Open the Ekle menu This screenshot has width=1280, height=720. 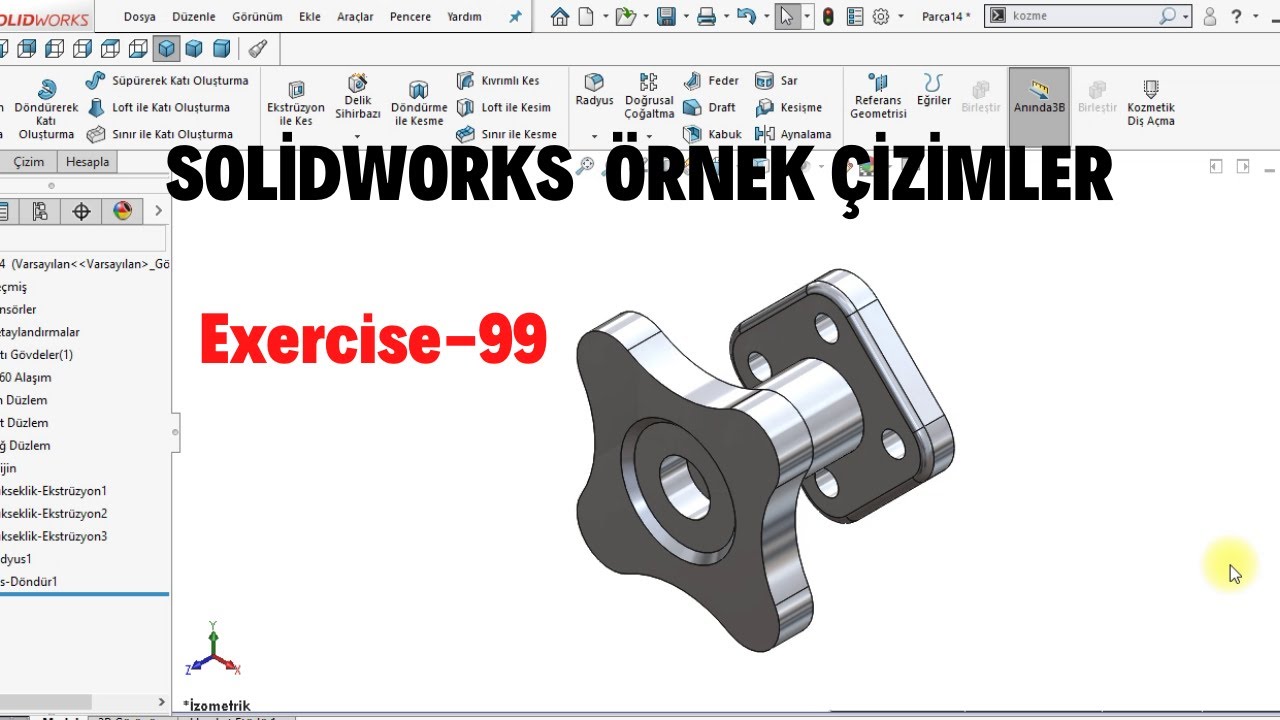click(310, 17)
